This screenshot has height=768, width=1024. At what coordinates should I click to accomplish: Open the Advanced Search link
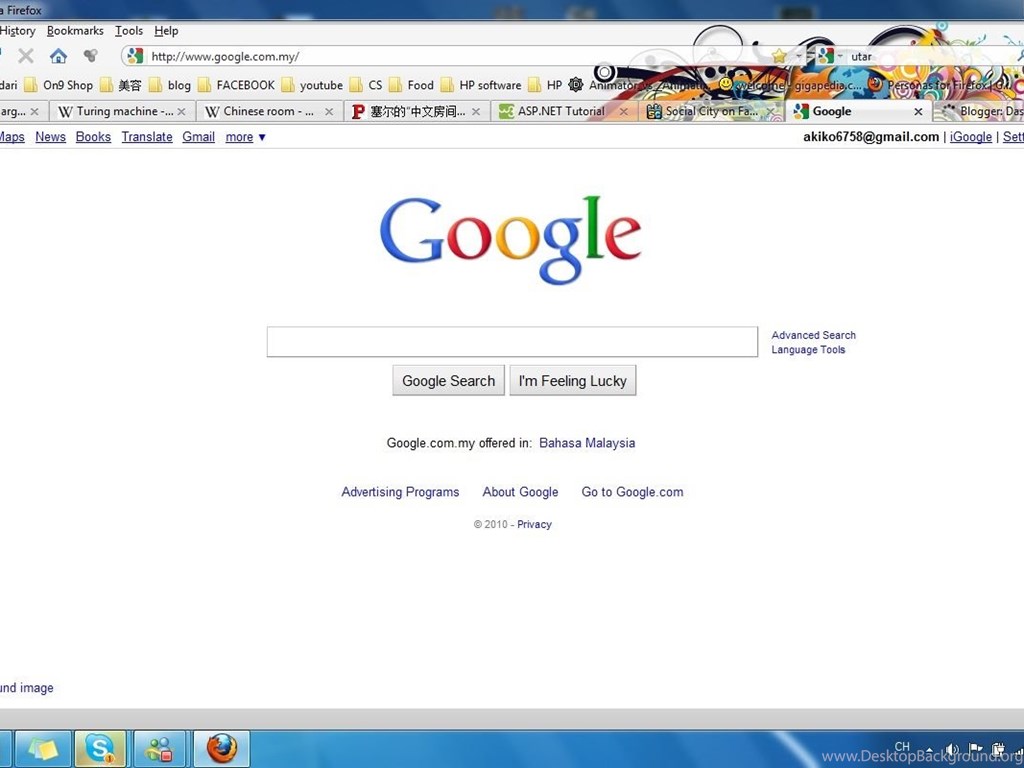click(x=813, y=335)
